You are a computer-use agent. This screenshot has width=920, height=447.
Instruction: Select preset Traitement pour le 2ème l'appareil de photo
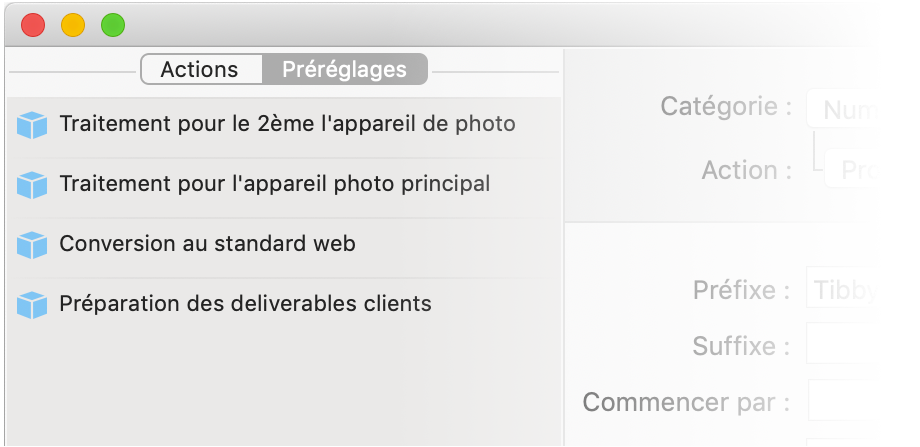tap(287, 124)
